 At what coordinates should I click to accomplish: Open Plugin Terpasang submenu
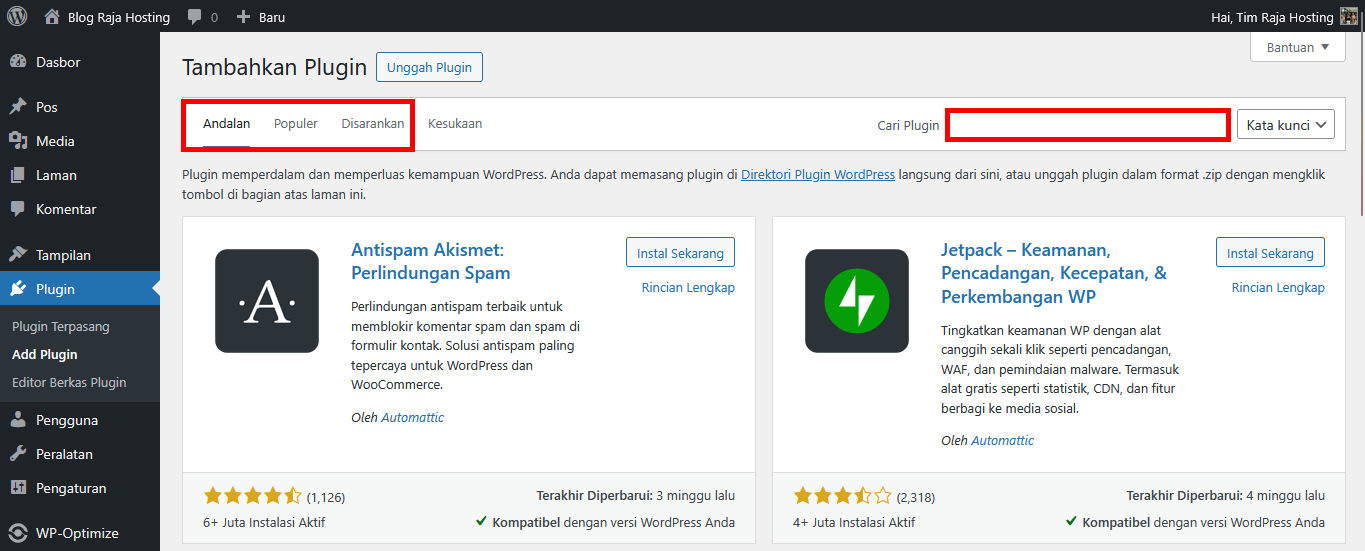(x=61, y=327)
